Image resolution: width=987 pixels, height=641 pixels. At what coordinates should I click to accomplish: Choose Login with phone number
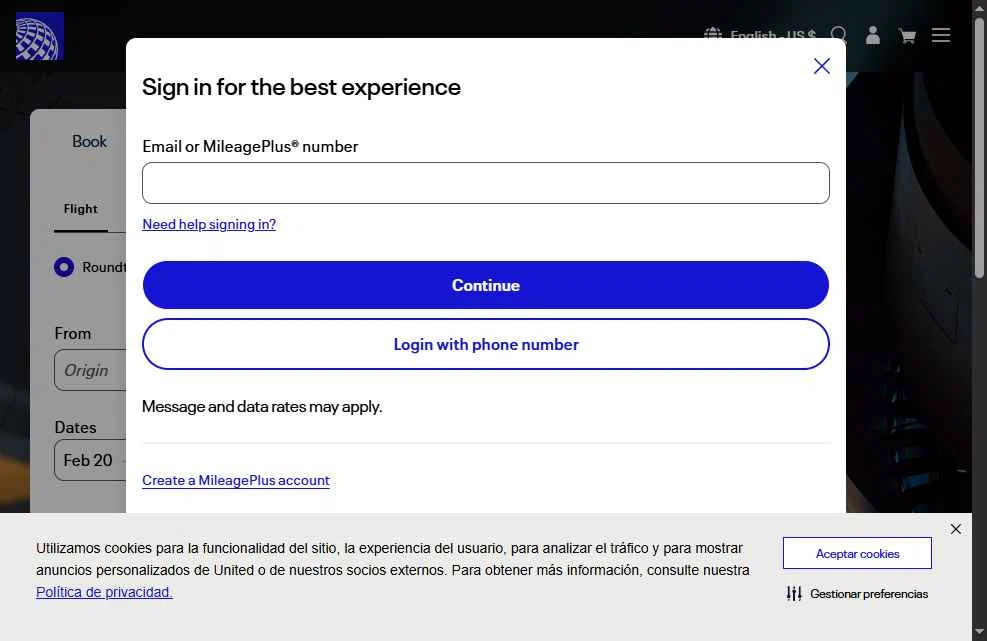point(485,344)
